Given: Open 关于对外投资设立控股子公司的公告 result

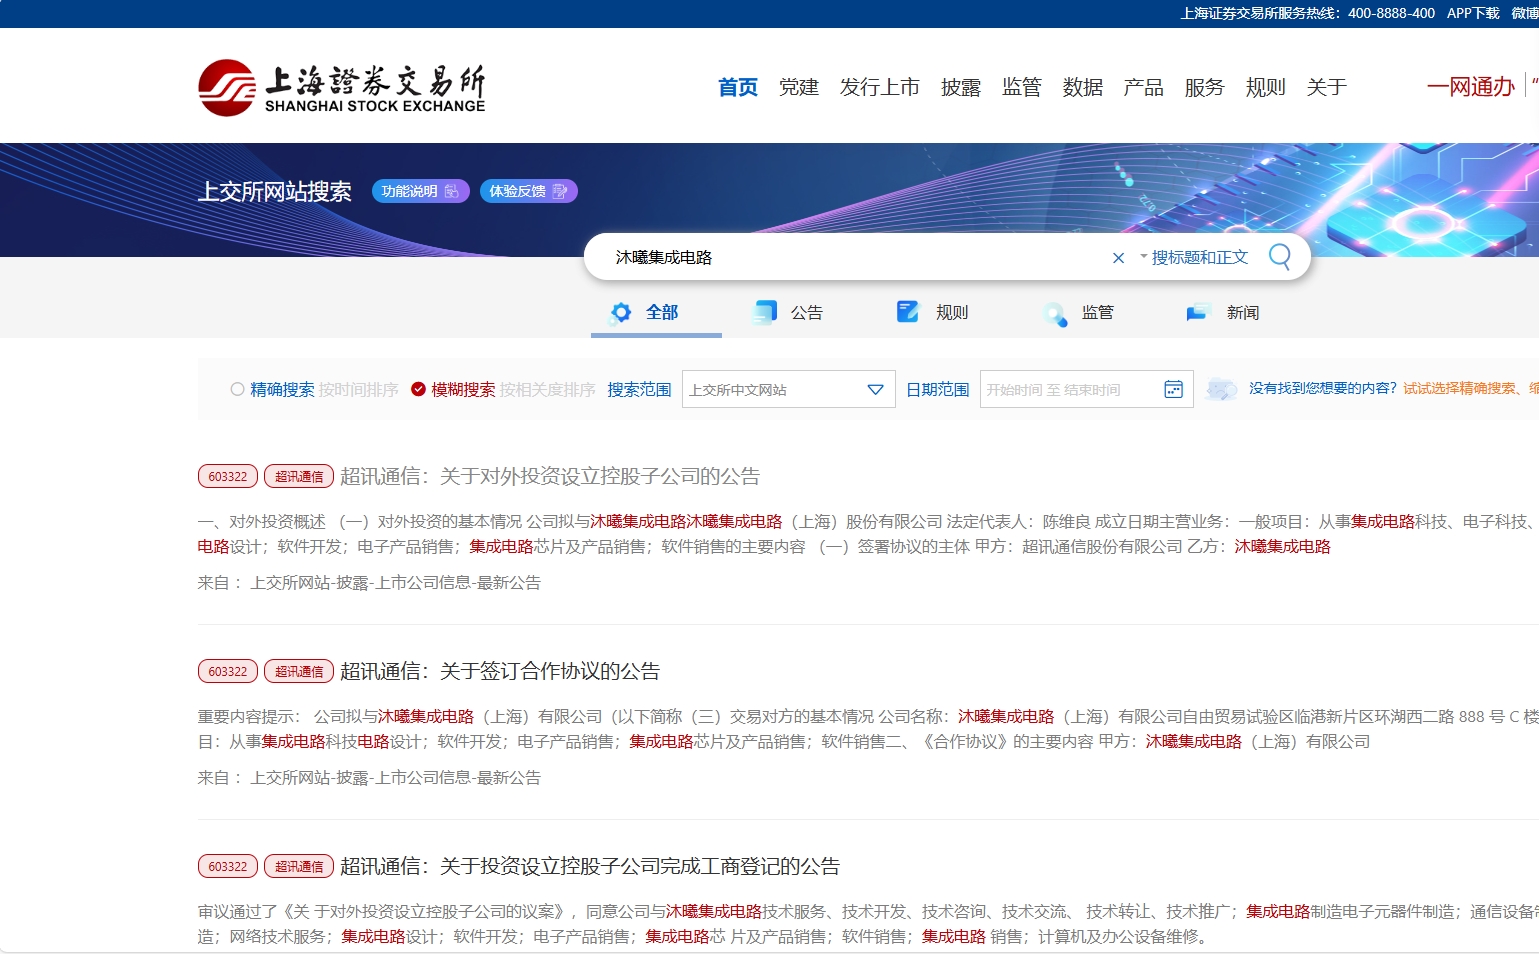Looking at the screenshot, I should (550, 476).
